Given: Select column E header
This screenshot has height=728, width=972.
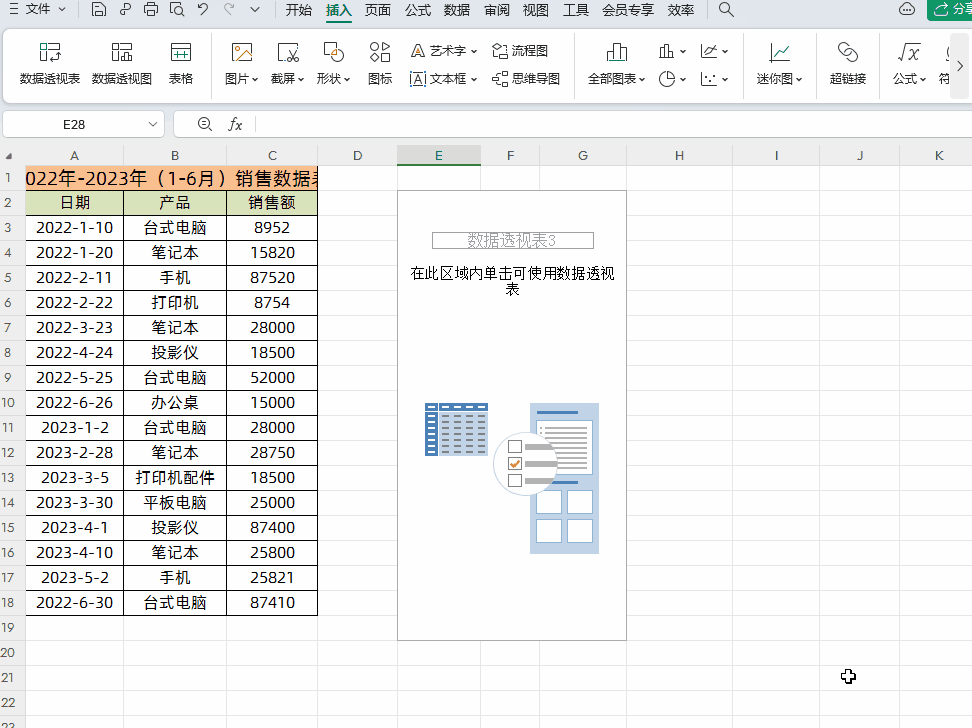Looking at the screenshot, I should point(438,156).
